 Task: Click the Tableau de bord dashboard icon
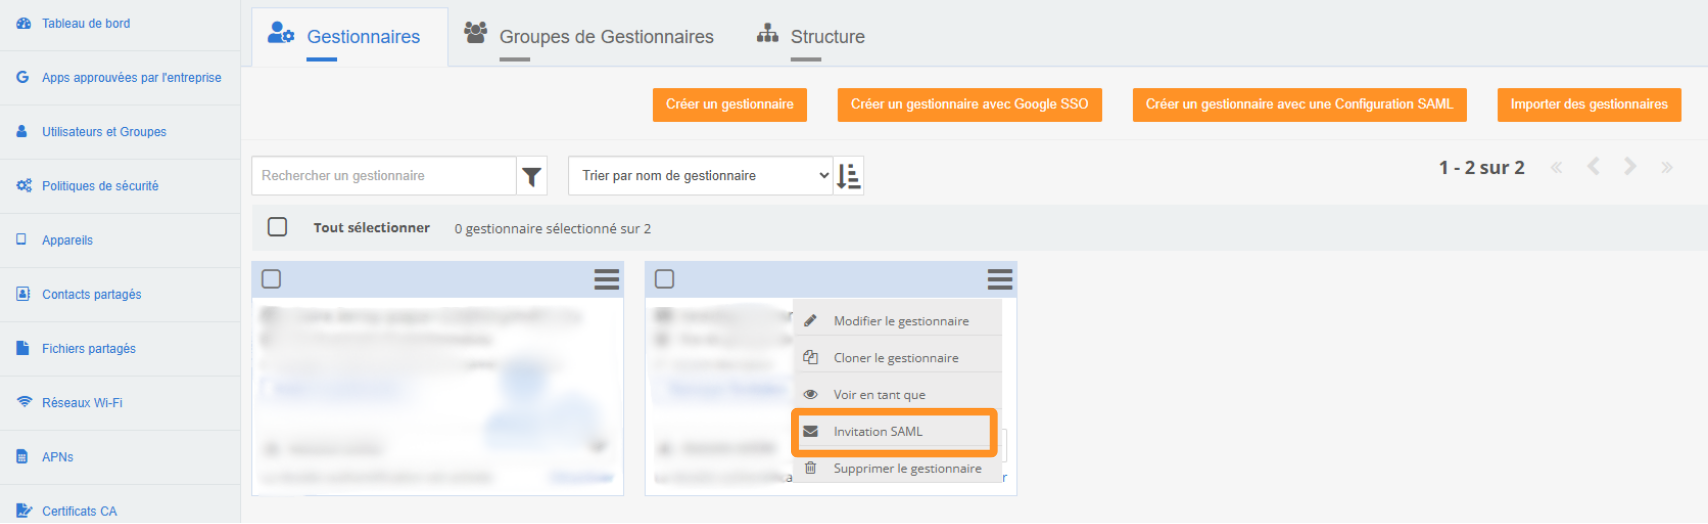click(x=24, y=23)
